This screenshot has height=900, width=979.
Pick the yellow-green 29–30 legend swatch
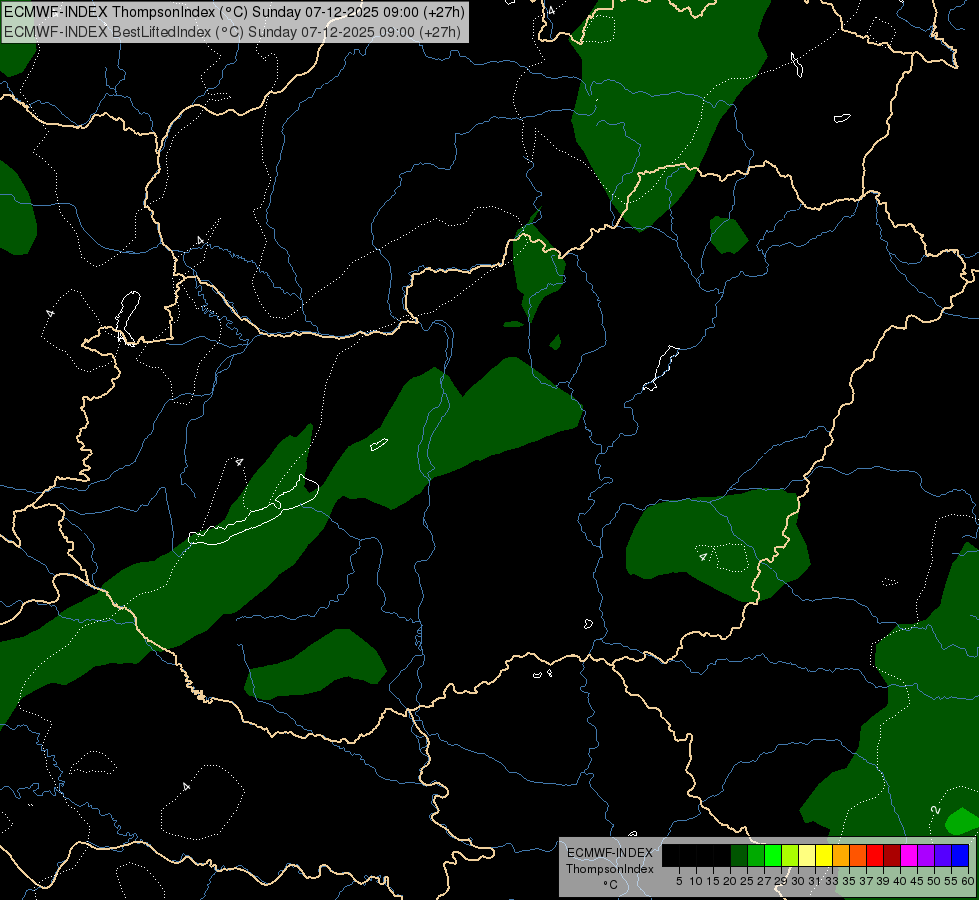point(790,855)
